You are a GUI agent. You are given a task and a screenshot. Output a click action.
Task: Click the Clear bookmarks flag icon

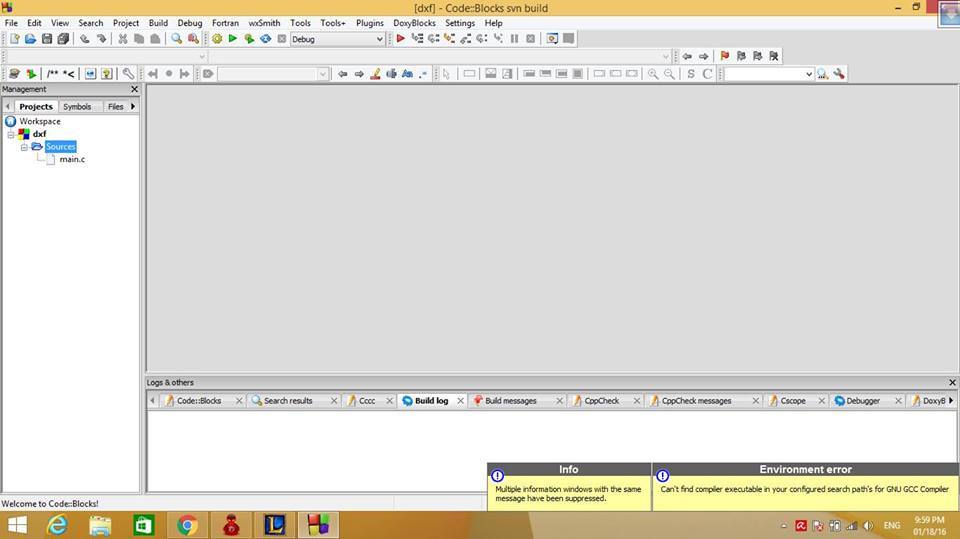pyautogui.click(x=774, y=56)
